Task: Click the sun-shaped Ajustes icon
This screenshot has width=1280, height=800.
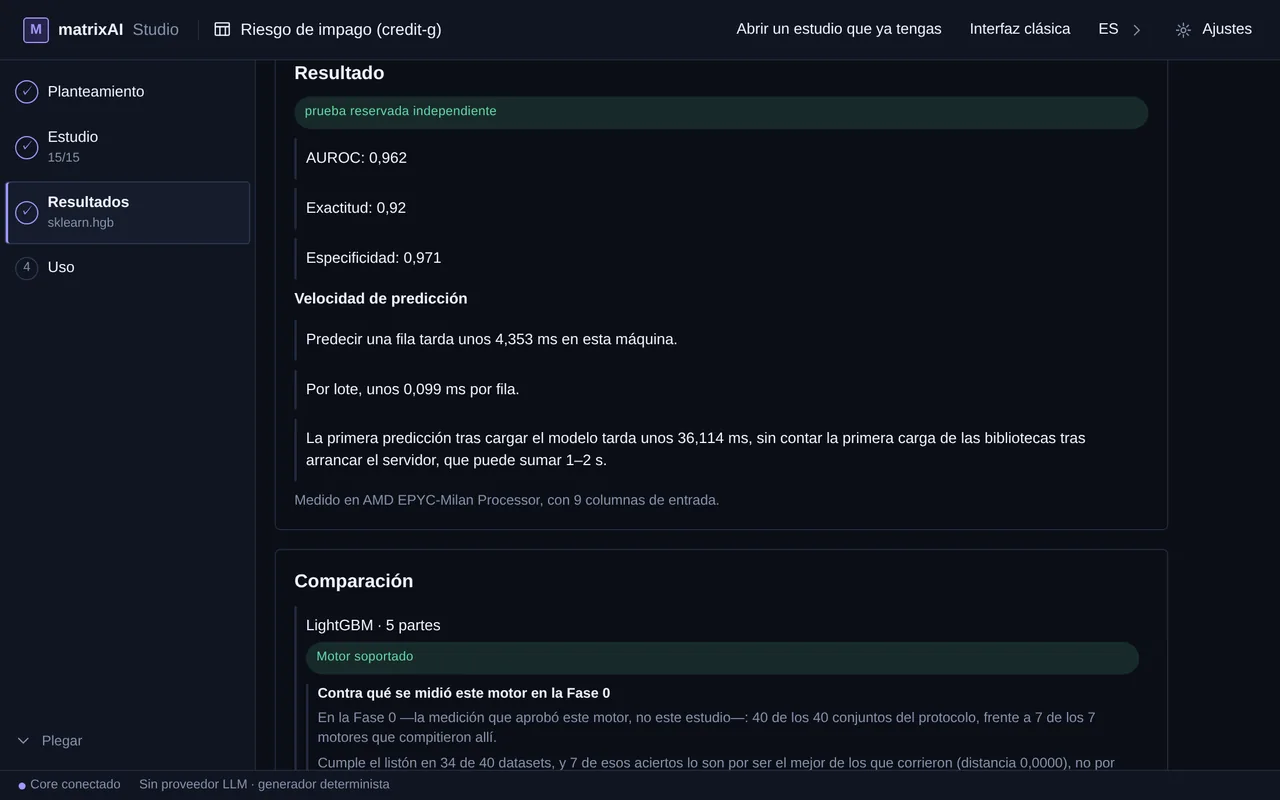Action: coord(1183,30)
